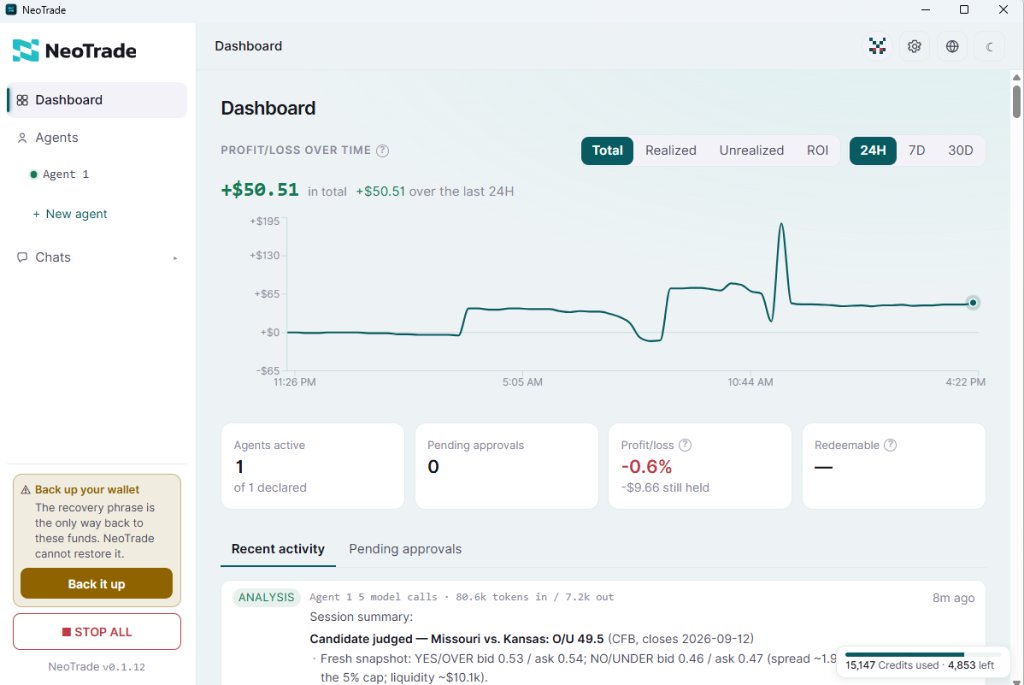Open Chats in the sidebar
This screenshot has width=1024, height=685.
click(x=97, y=257)
